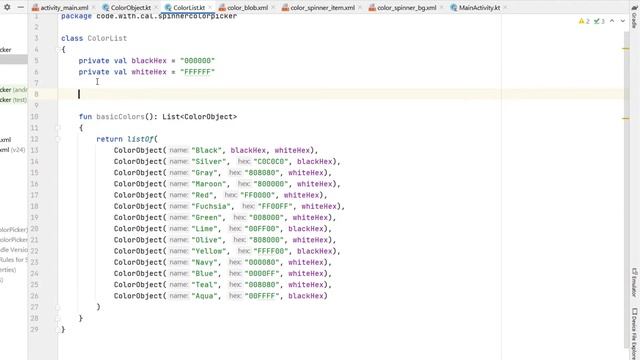Close the activity_main.xml tab

click(x=93, y=8)
